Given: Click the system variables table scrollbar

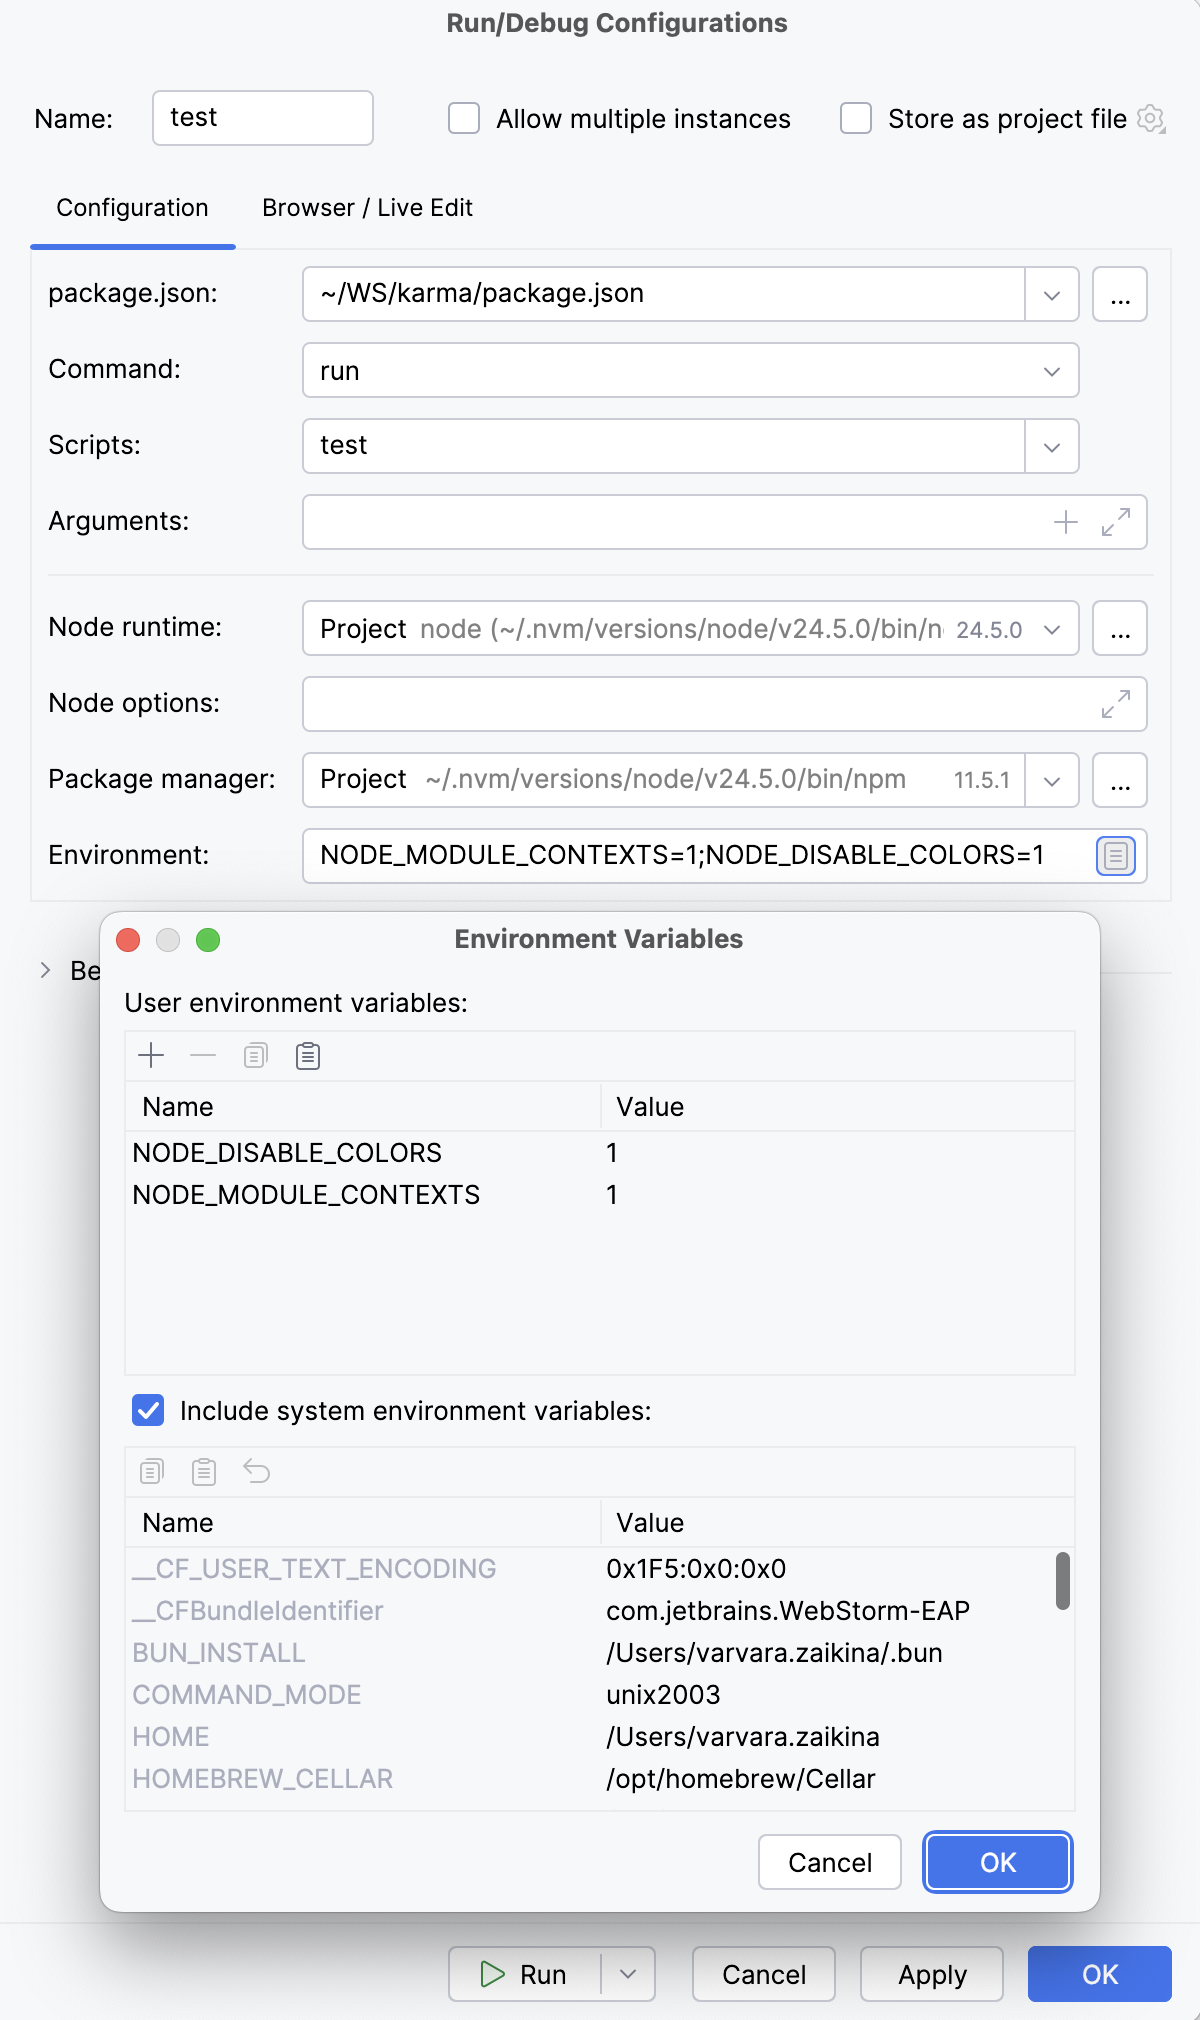Looking at the screenshot, I should pyautogui.click(x=1063, y=1581).
